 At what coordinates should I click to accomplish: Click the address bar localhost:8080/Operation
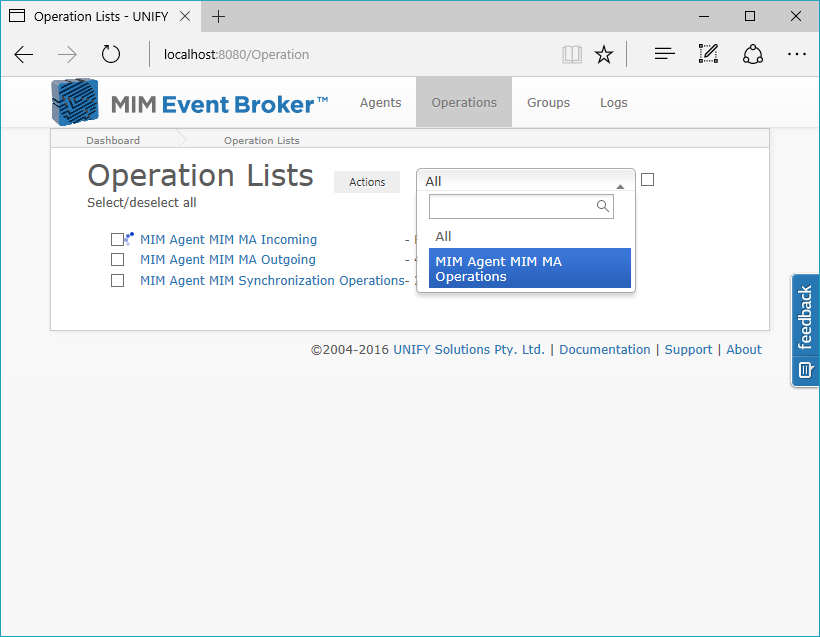coord(236,54)
